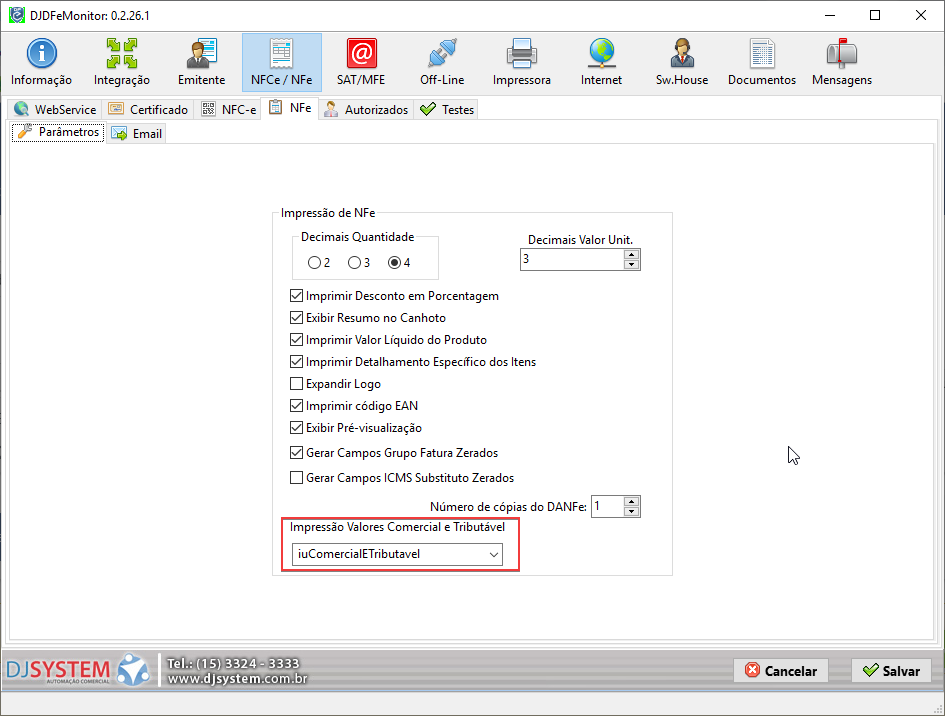This screenshot has width=945, height=716.
Task: Enable the Expandir Logo checkbox
Action: point(296,384)
